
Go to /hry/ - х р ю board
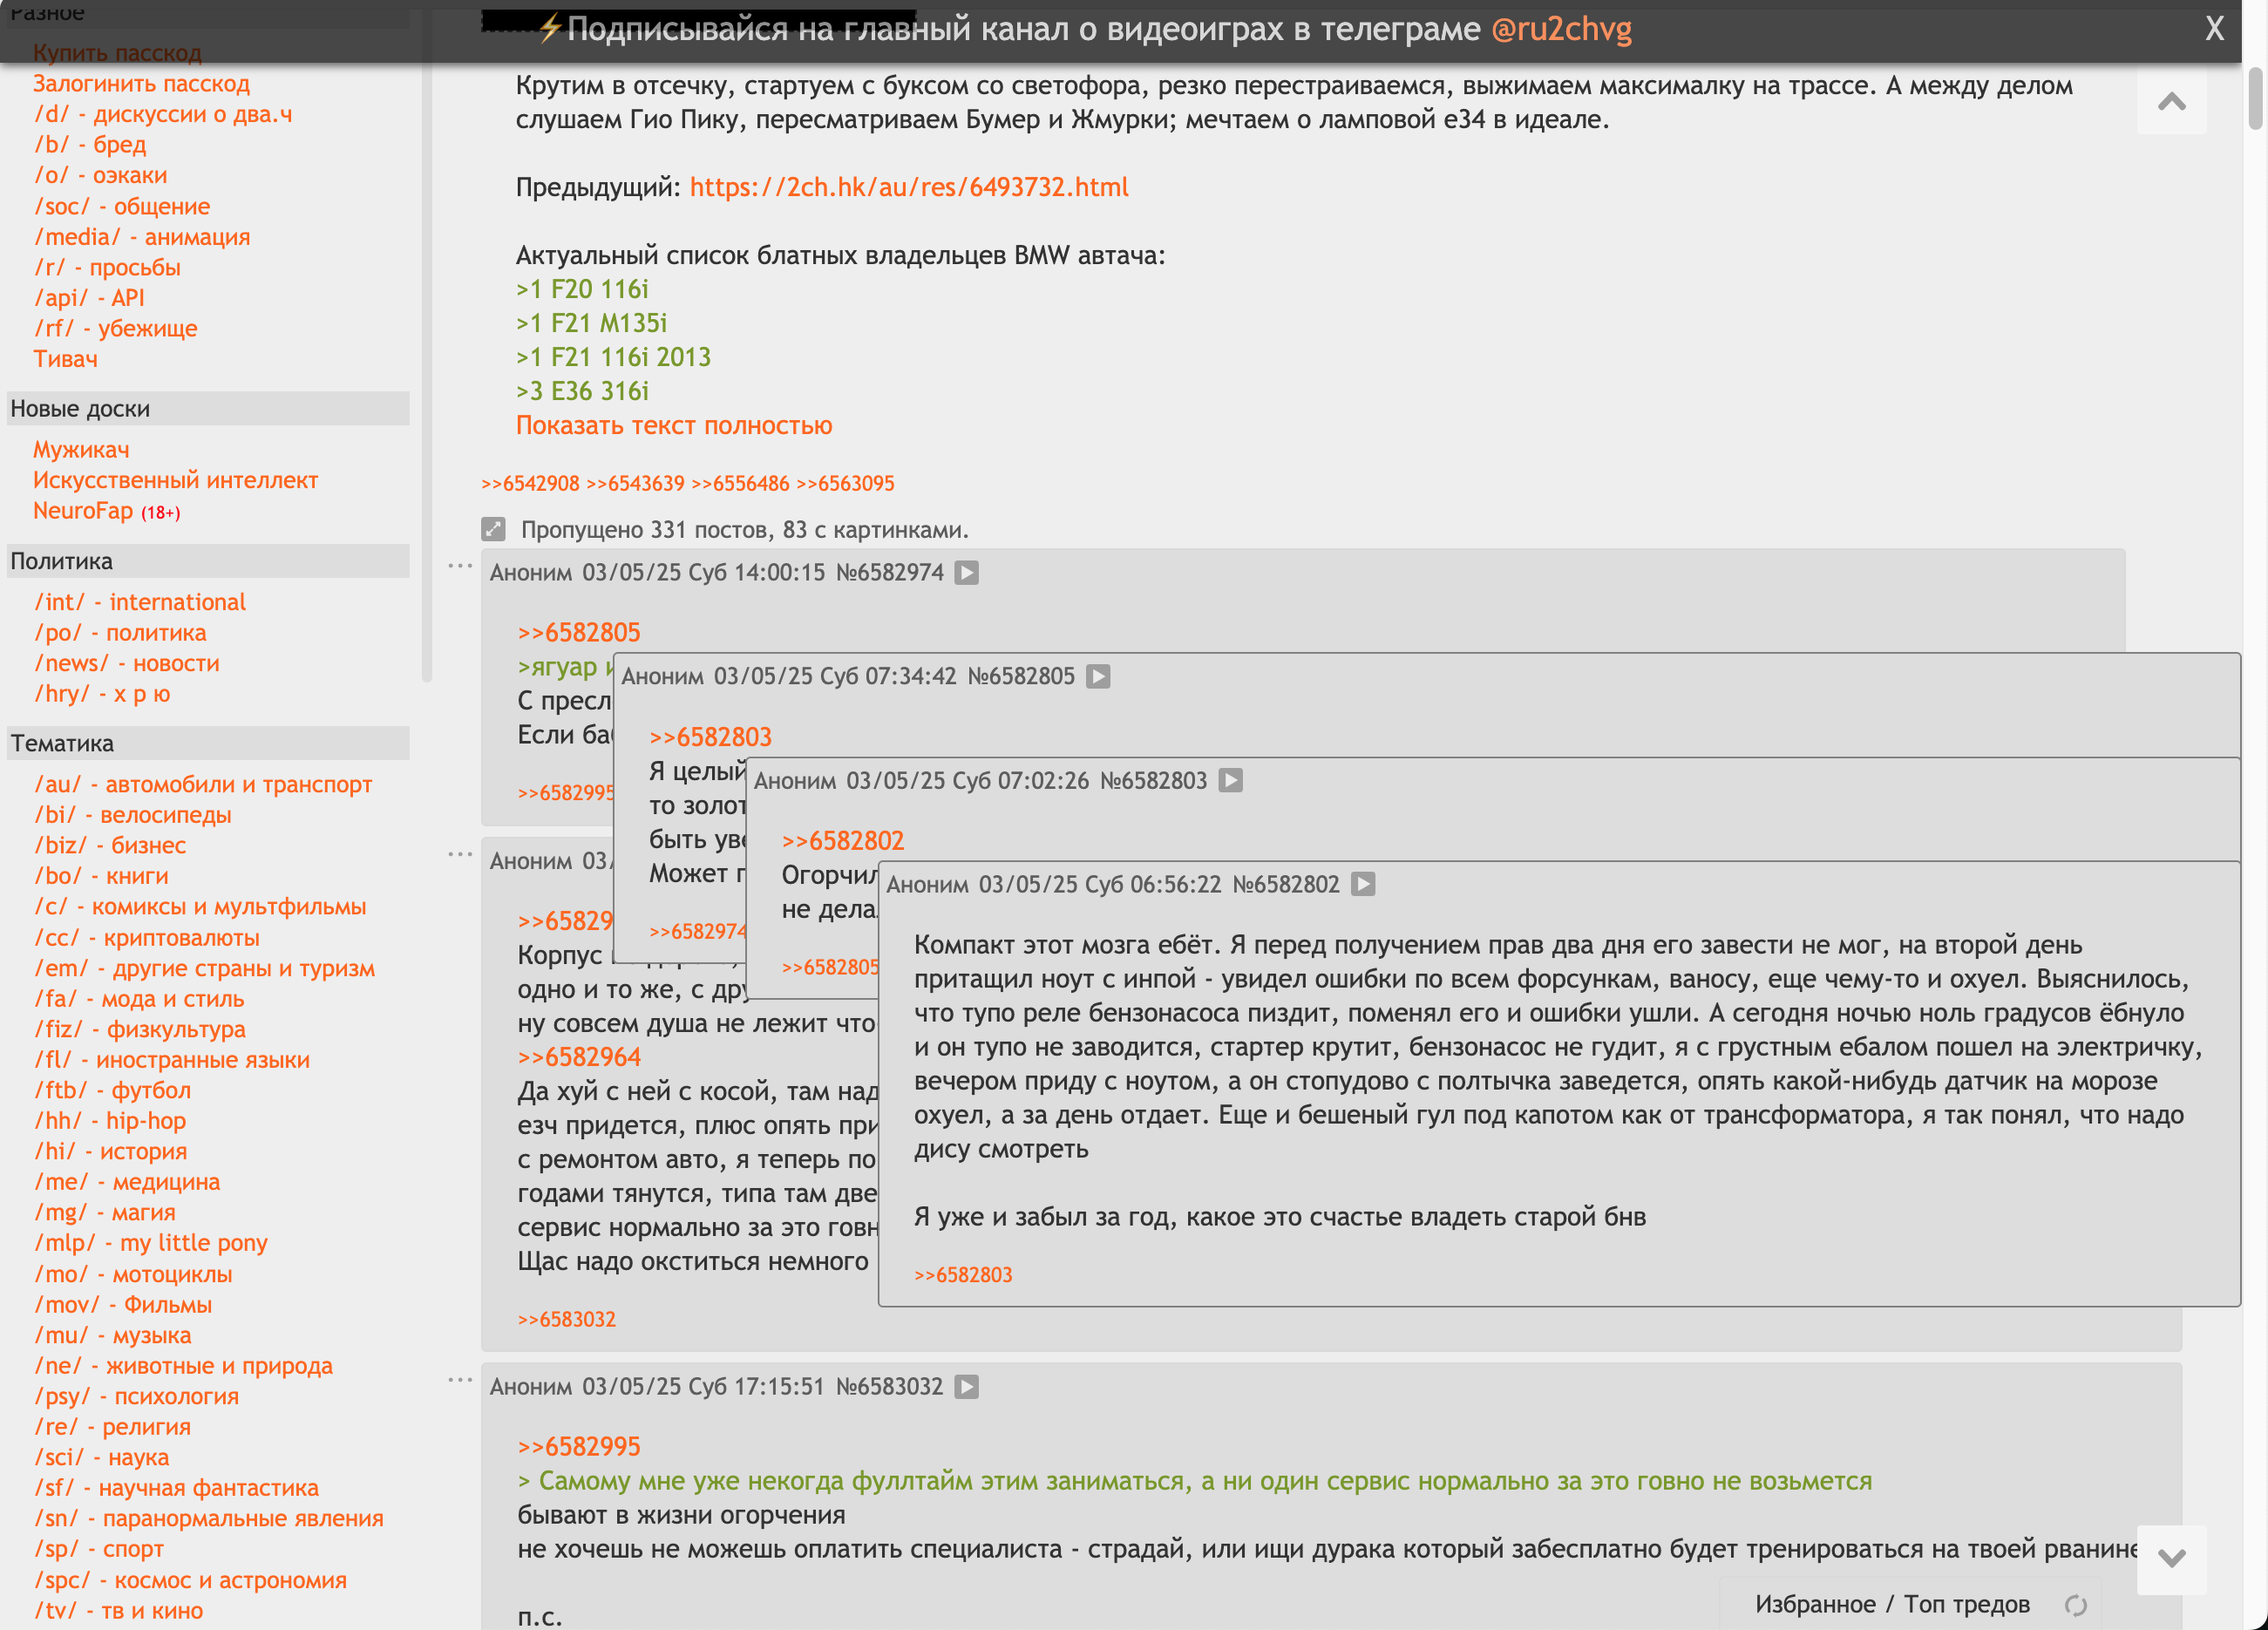pyautogui.click(x=102, y=694)
